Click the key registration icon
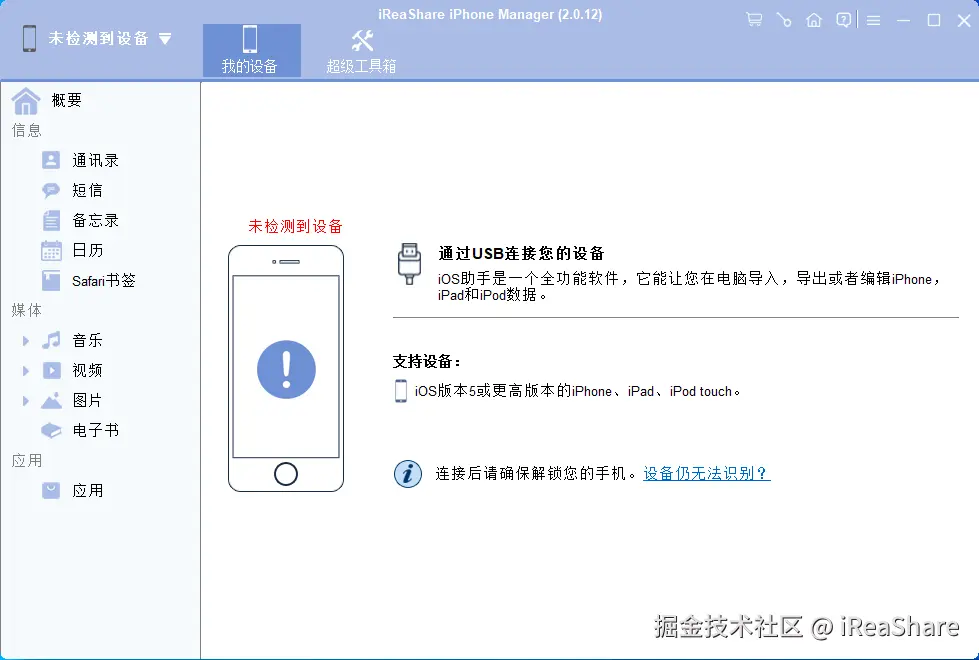Screen dimensions: 979x660 click(x=784, y=20)
